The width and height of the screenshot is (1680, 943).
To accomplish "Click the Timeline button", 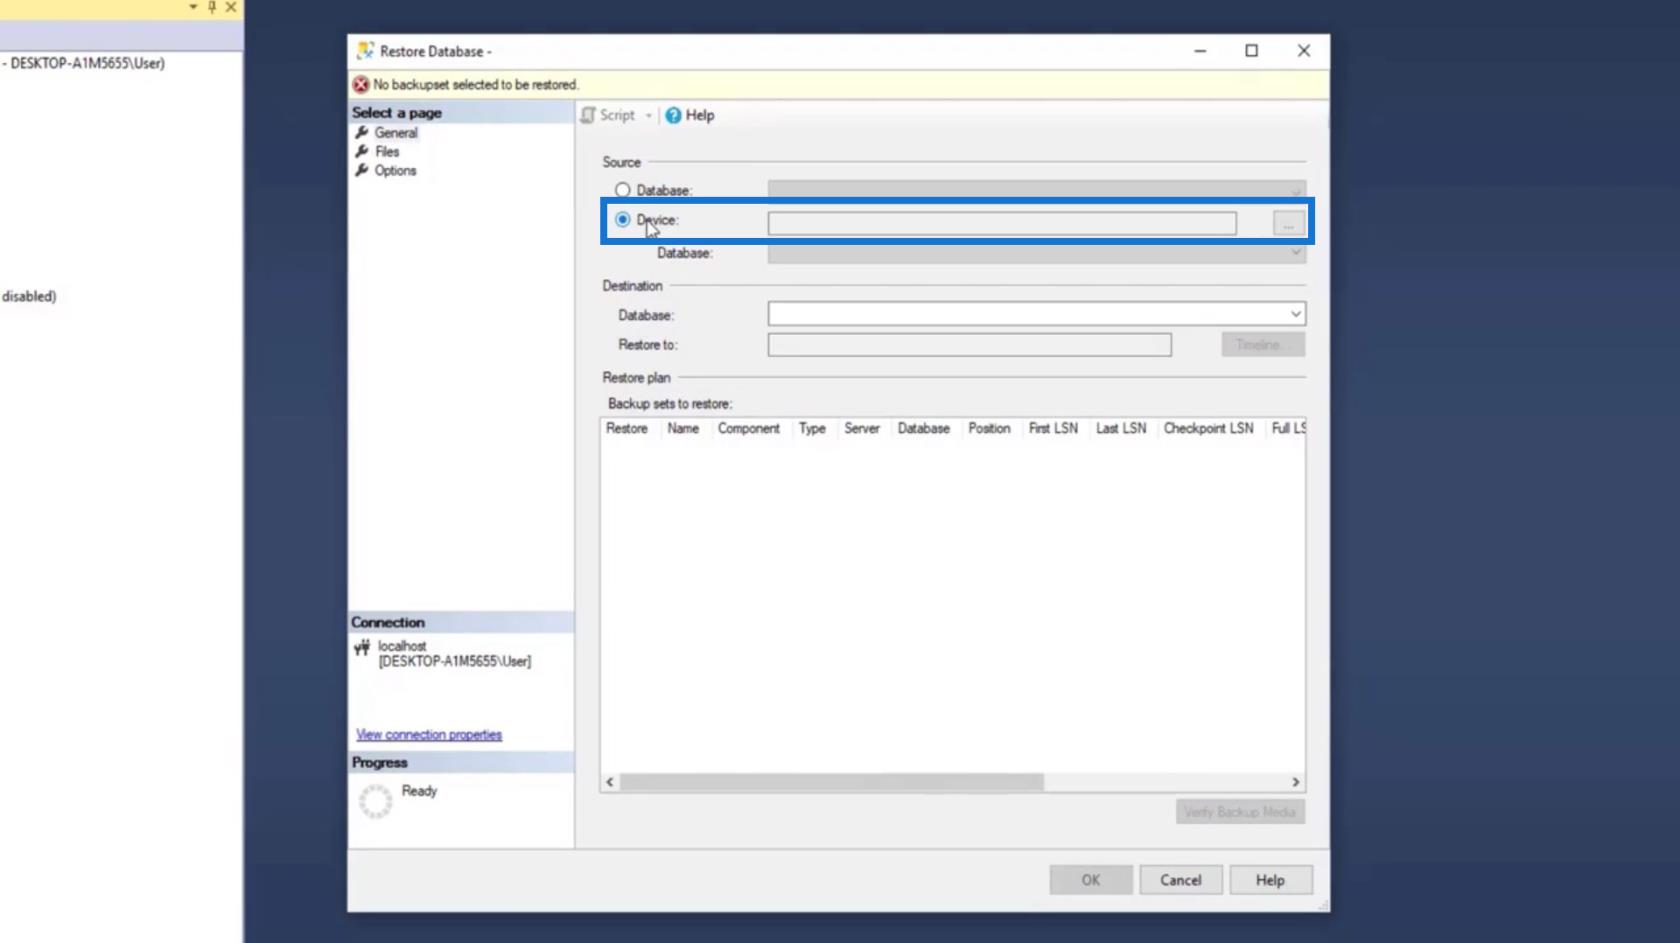I will pos(1262,345).
